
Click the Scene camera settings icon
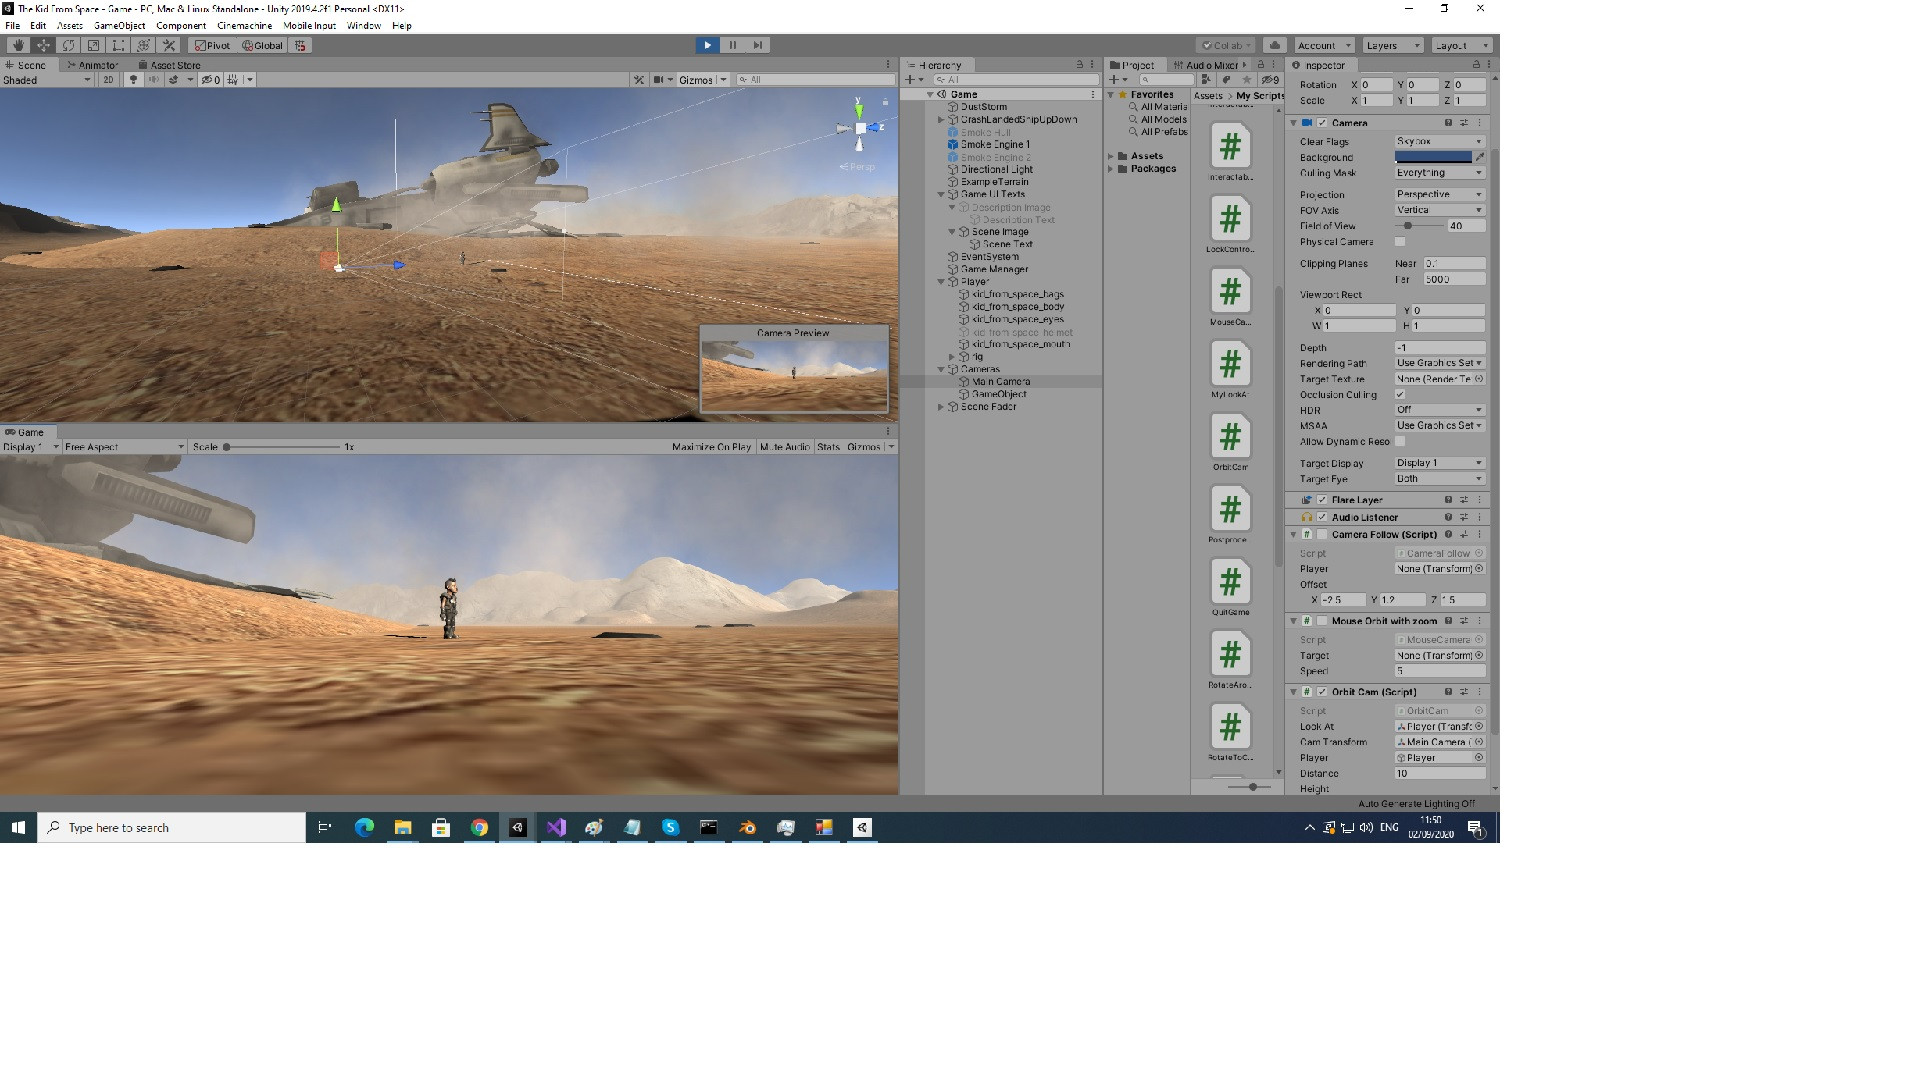(x=659, y=80)
